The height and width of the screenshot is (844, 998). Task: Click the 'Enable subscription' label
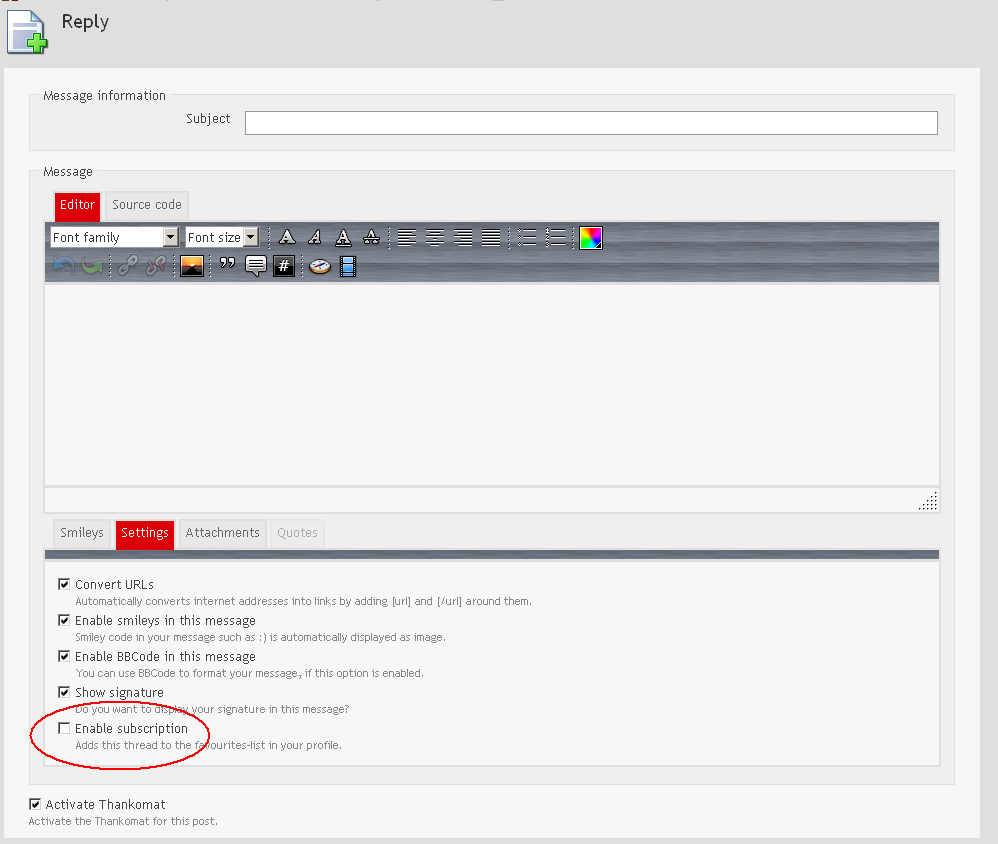132,729
